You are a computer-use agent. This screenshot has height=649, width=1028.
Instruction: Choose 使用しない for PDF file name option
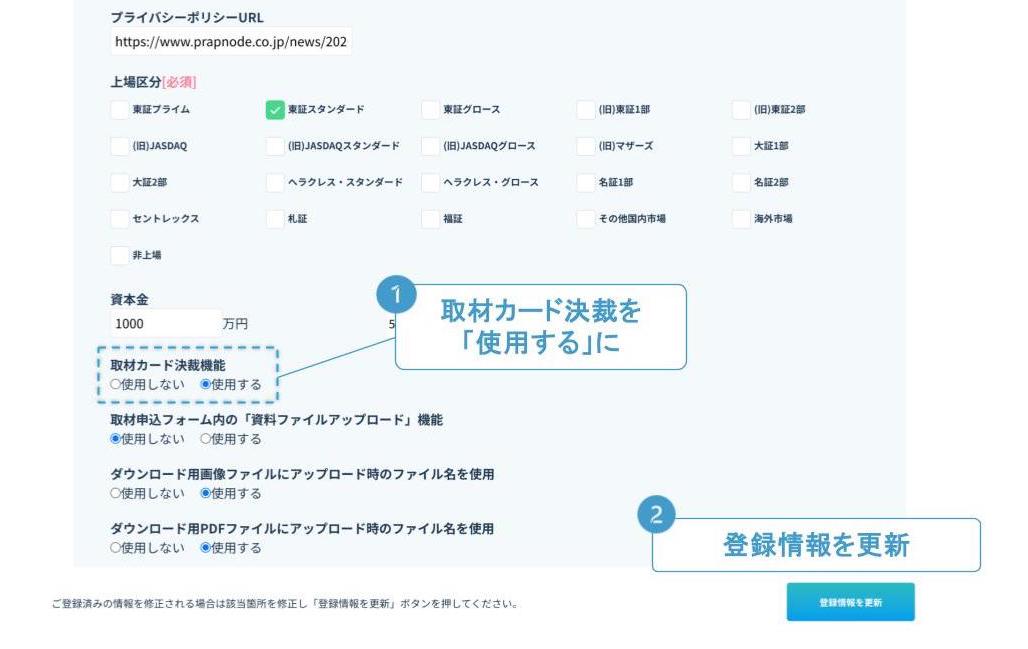click(x=116, y=548)
